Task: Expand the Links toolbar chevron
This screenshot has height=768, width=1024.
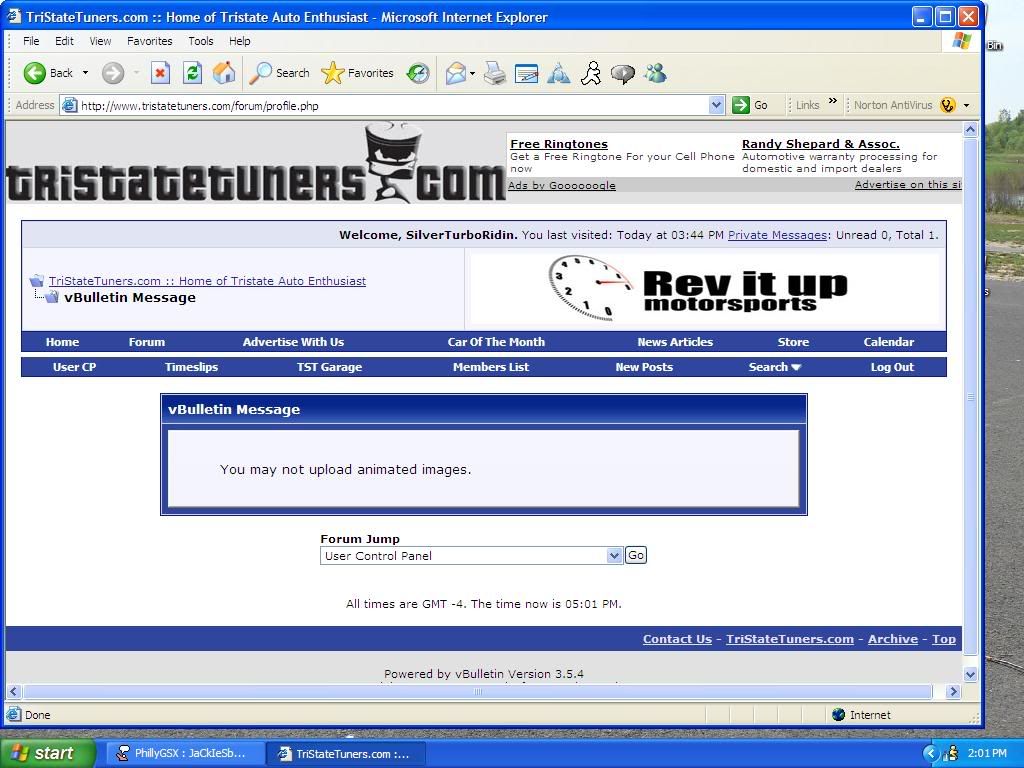Action: click(833, 101)
